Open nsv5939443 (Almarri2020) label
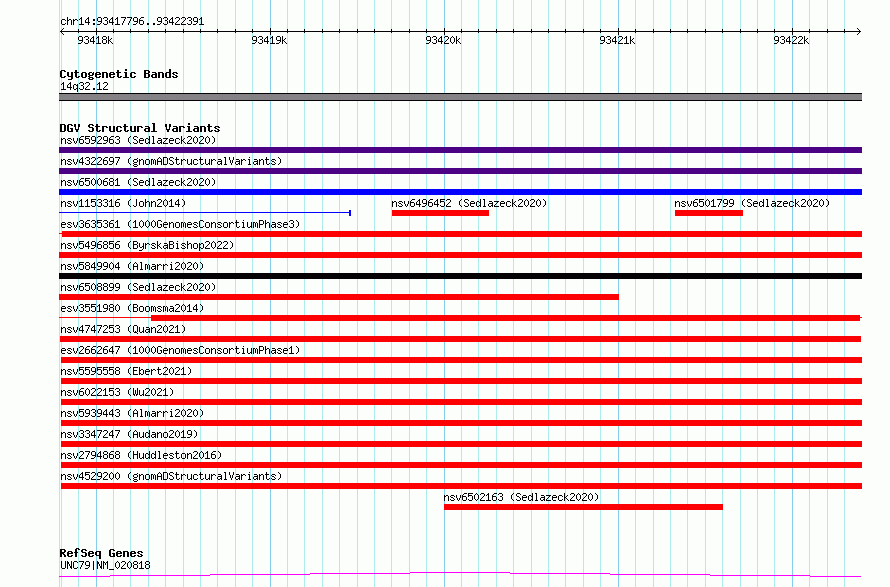890x587 pixels. pyautogui.click(x=132, y=413)
